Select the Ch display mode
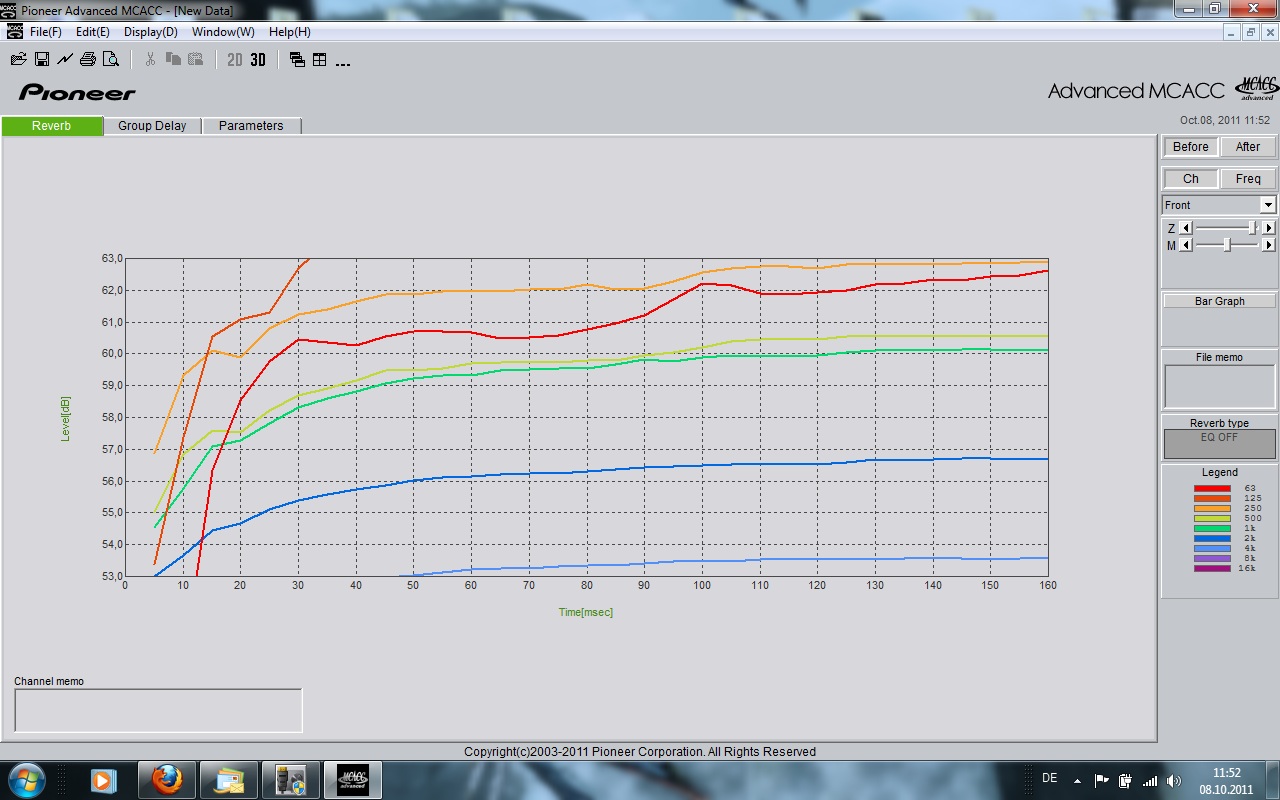Screen dimensions: 1280x800 pos(1190,179)
